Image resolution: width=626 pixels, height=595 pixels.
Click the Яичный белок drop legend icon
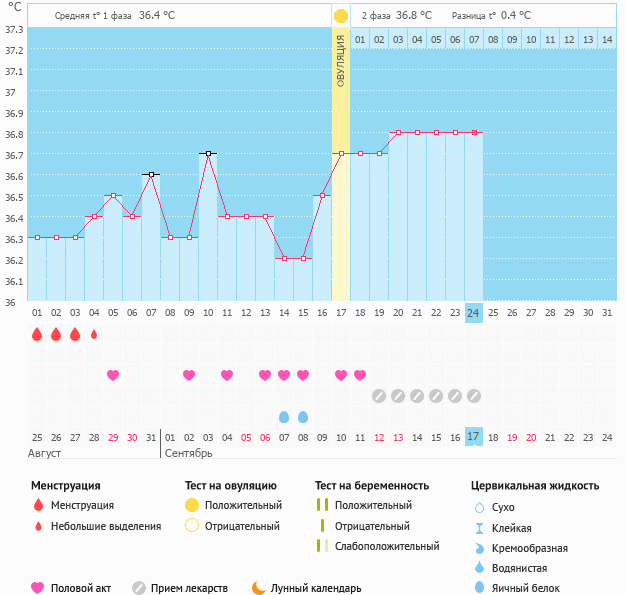coord(479,588)
